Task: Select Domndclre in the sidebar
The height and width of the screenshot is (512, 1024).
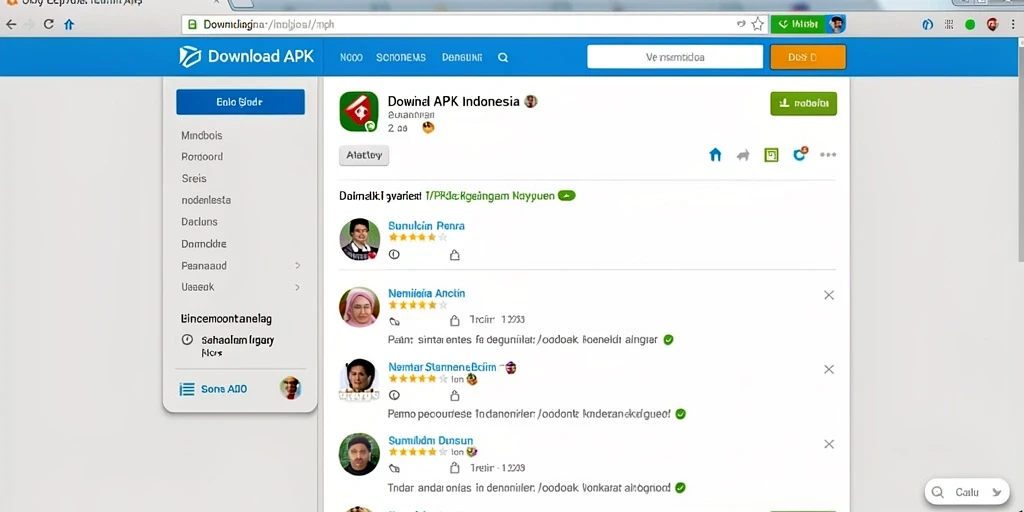Action: pyautogui.click(x=204, y=244)
